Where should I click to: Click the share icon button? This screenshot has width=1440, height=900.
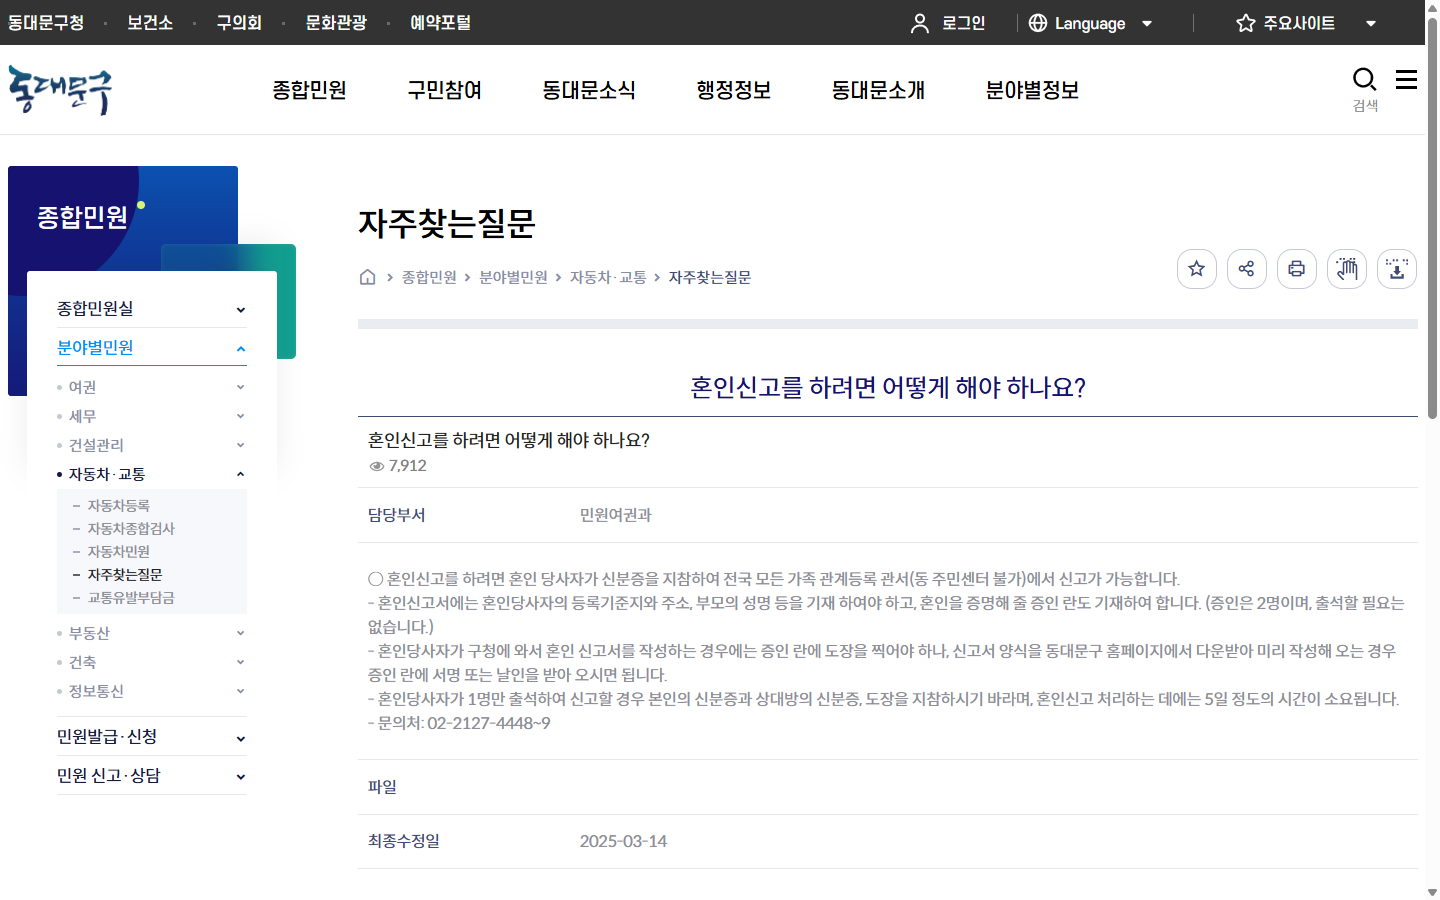click(1247, 269)
